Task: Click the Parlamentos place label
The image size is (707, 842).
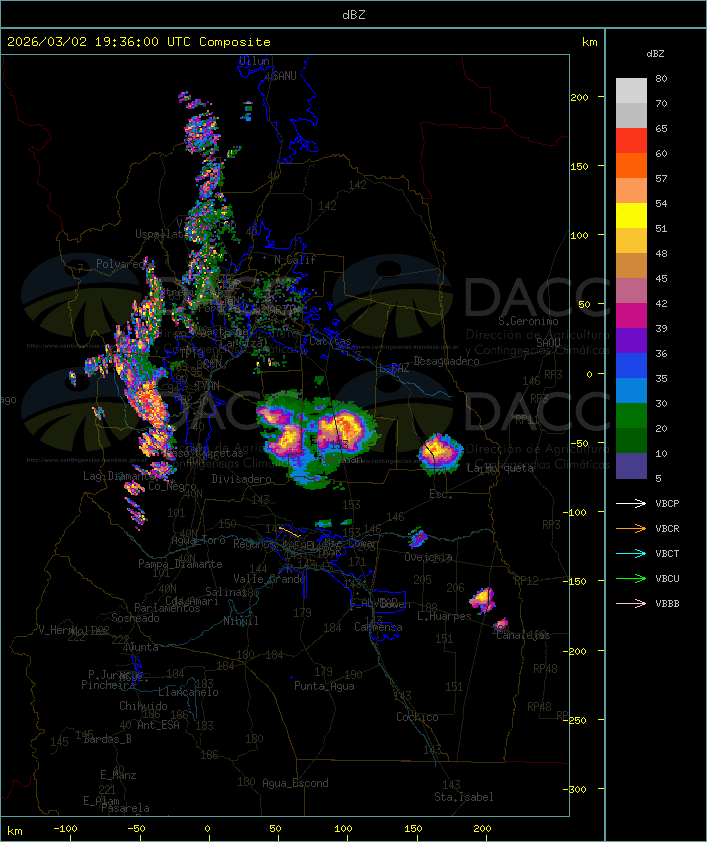Action: [167, 608]
